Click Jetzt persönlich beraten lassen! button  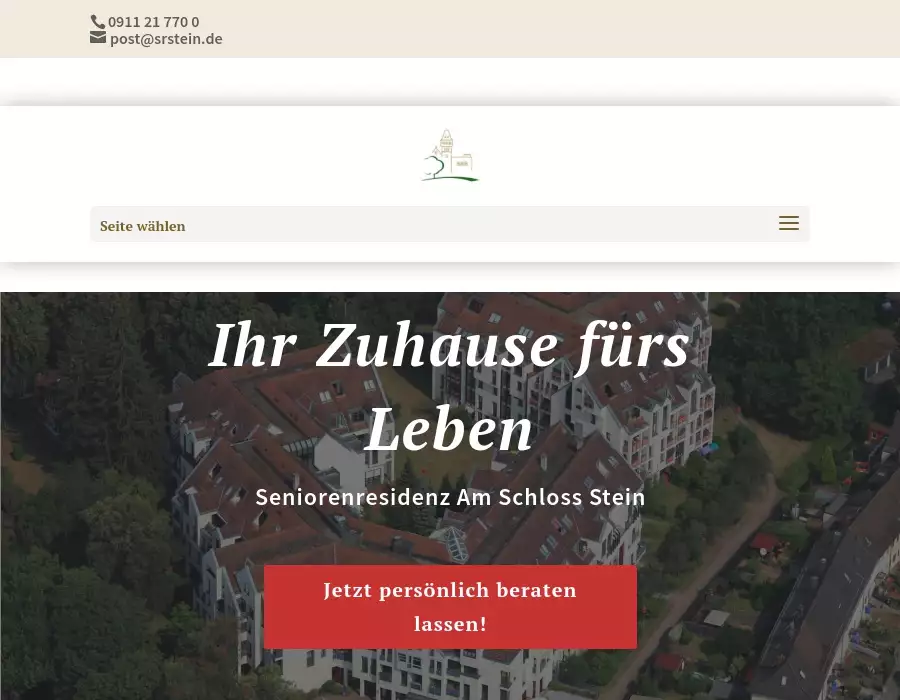pyautogui.click(x=451, y=607)
